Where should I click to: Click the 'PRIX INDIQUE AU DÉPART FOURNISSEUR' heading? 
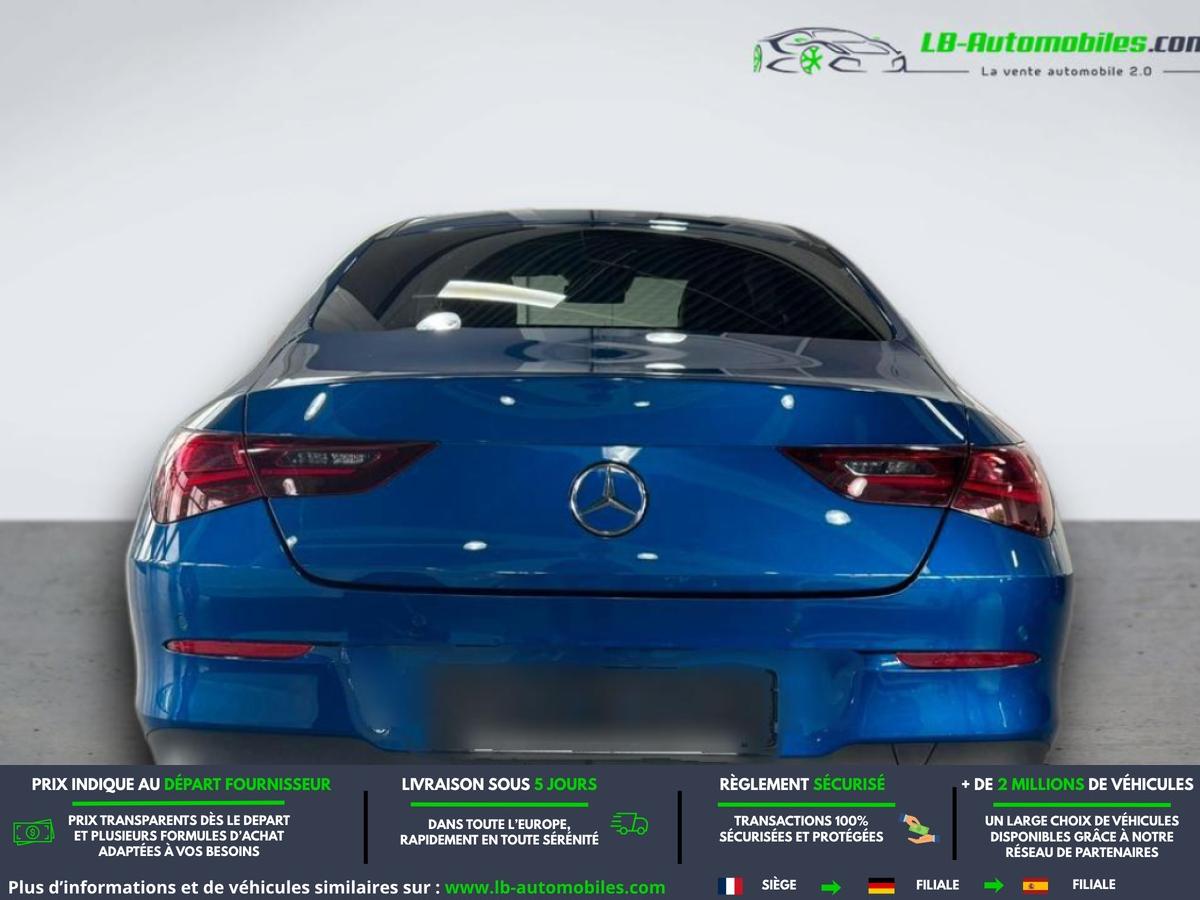click(x=181, y=784)
